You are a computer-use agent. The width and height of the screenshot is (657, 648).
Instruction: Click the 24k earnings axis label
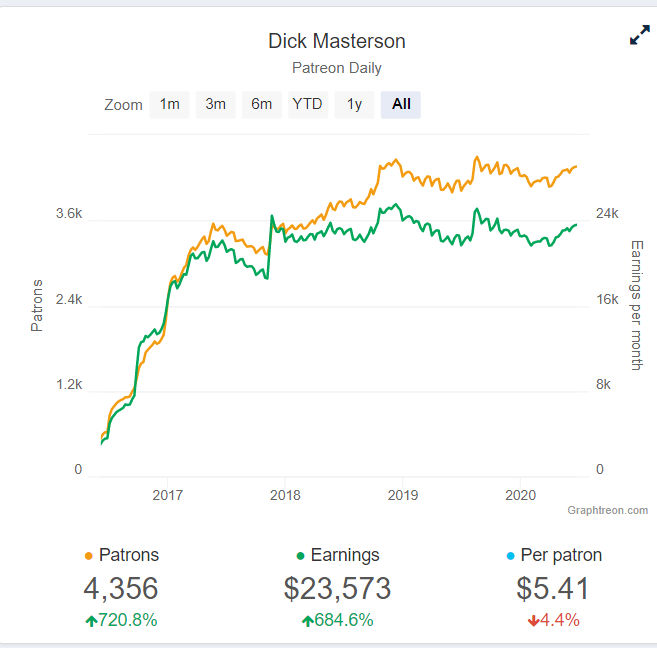[607, 214]
